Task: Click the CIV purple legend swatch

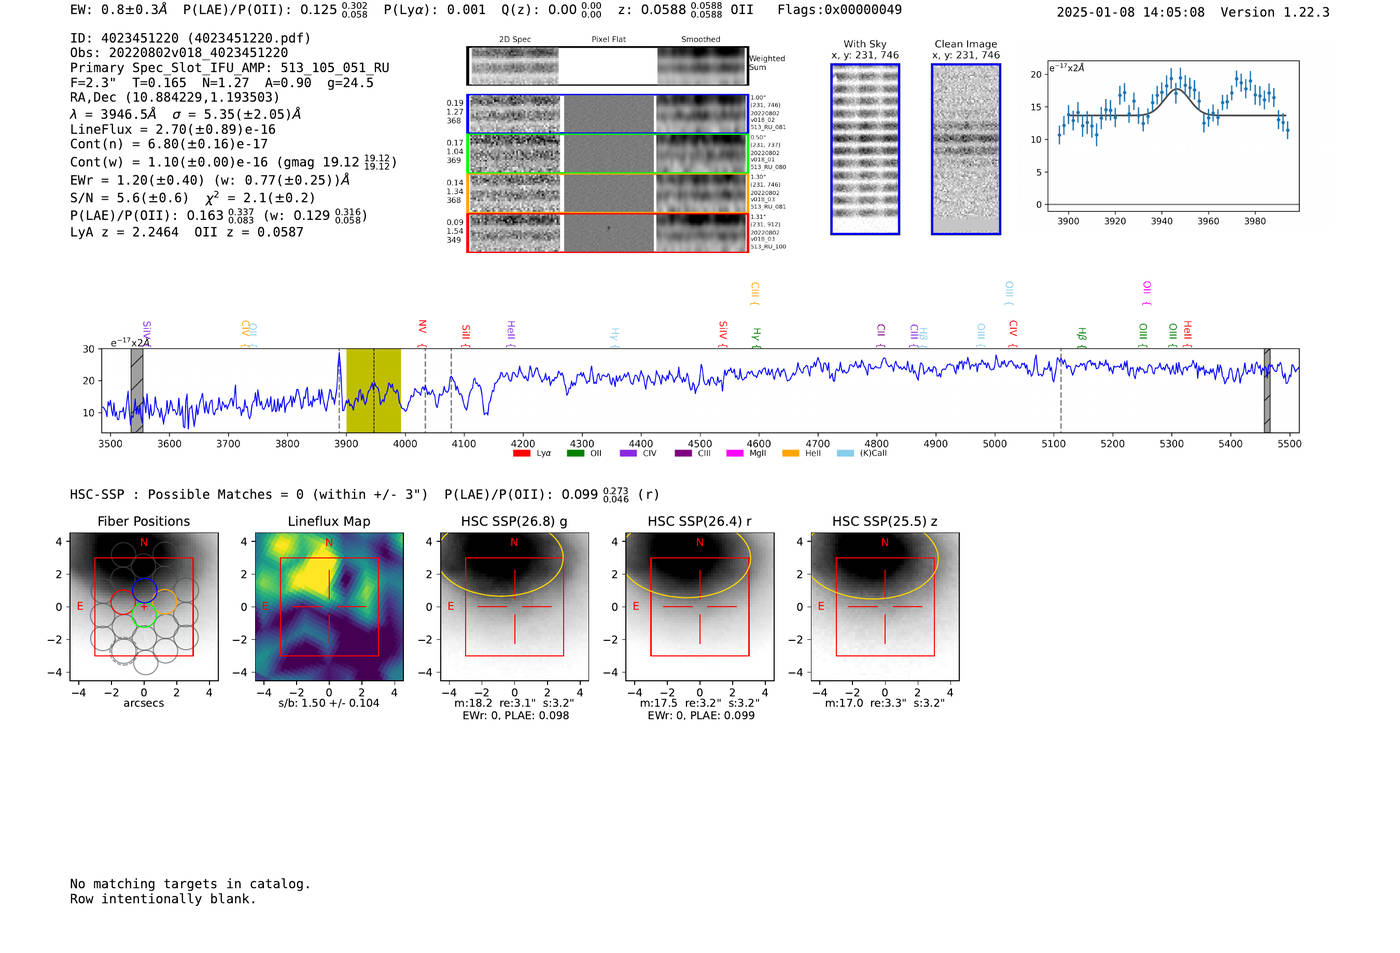Action: [x=628, y=453]
